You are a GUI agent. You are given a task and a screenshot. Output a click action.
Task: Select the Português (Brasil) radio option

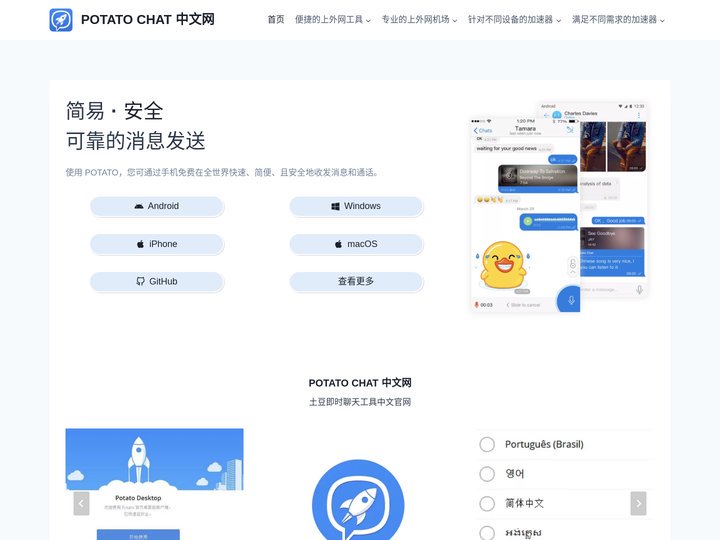(487, 444)
